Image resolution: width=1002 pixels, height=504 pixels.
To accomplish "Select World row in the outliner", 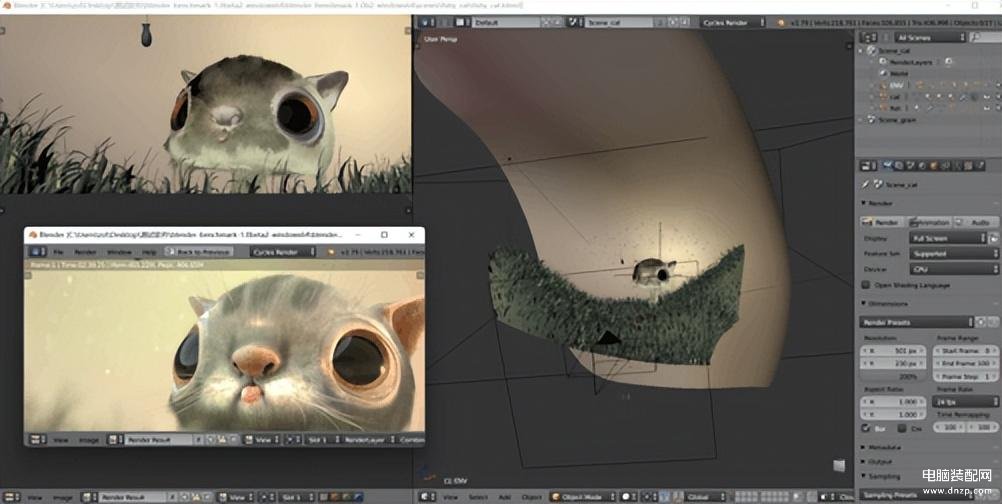I will click(898, 73).
